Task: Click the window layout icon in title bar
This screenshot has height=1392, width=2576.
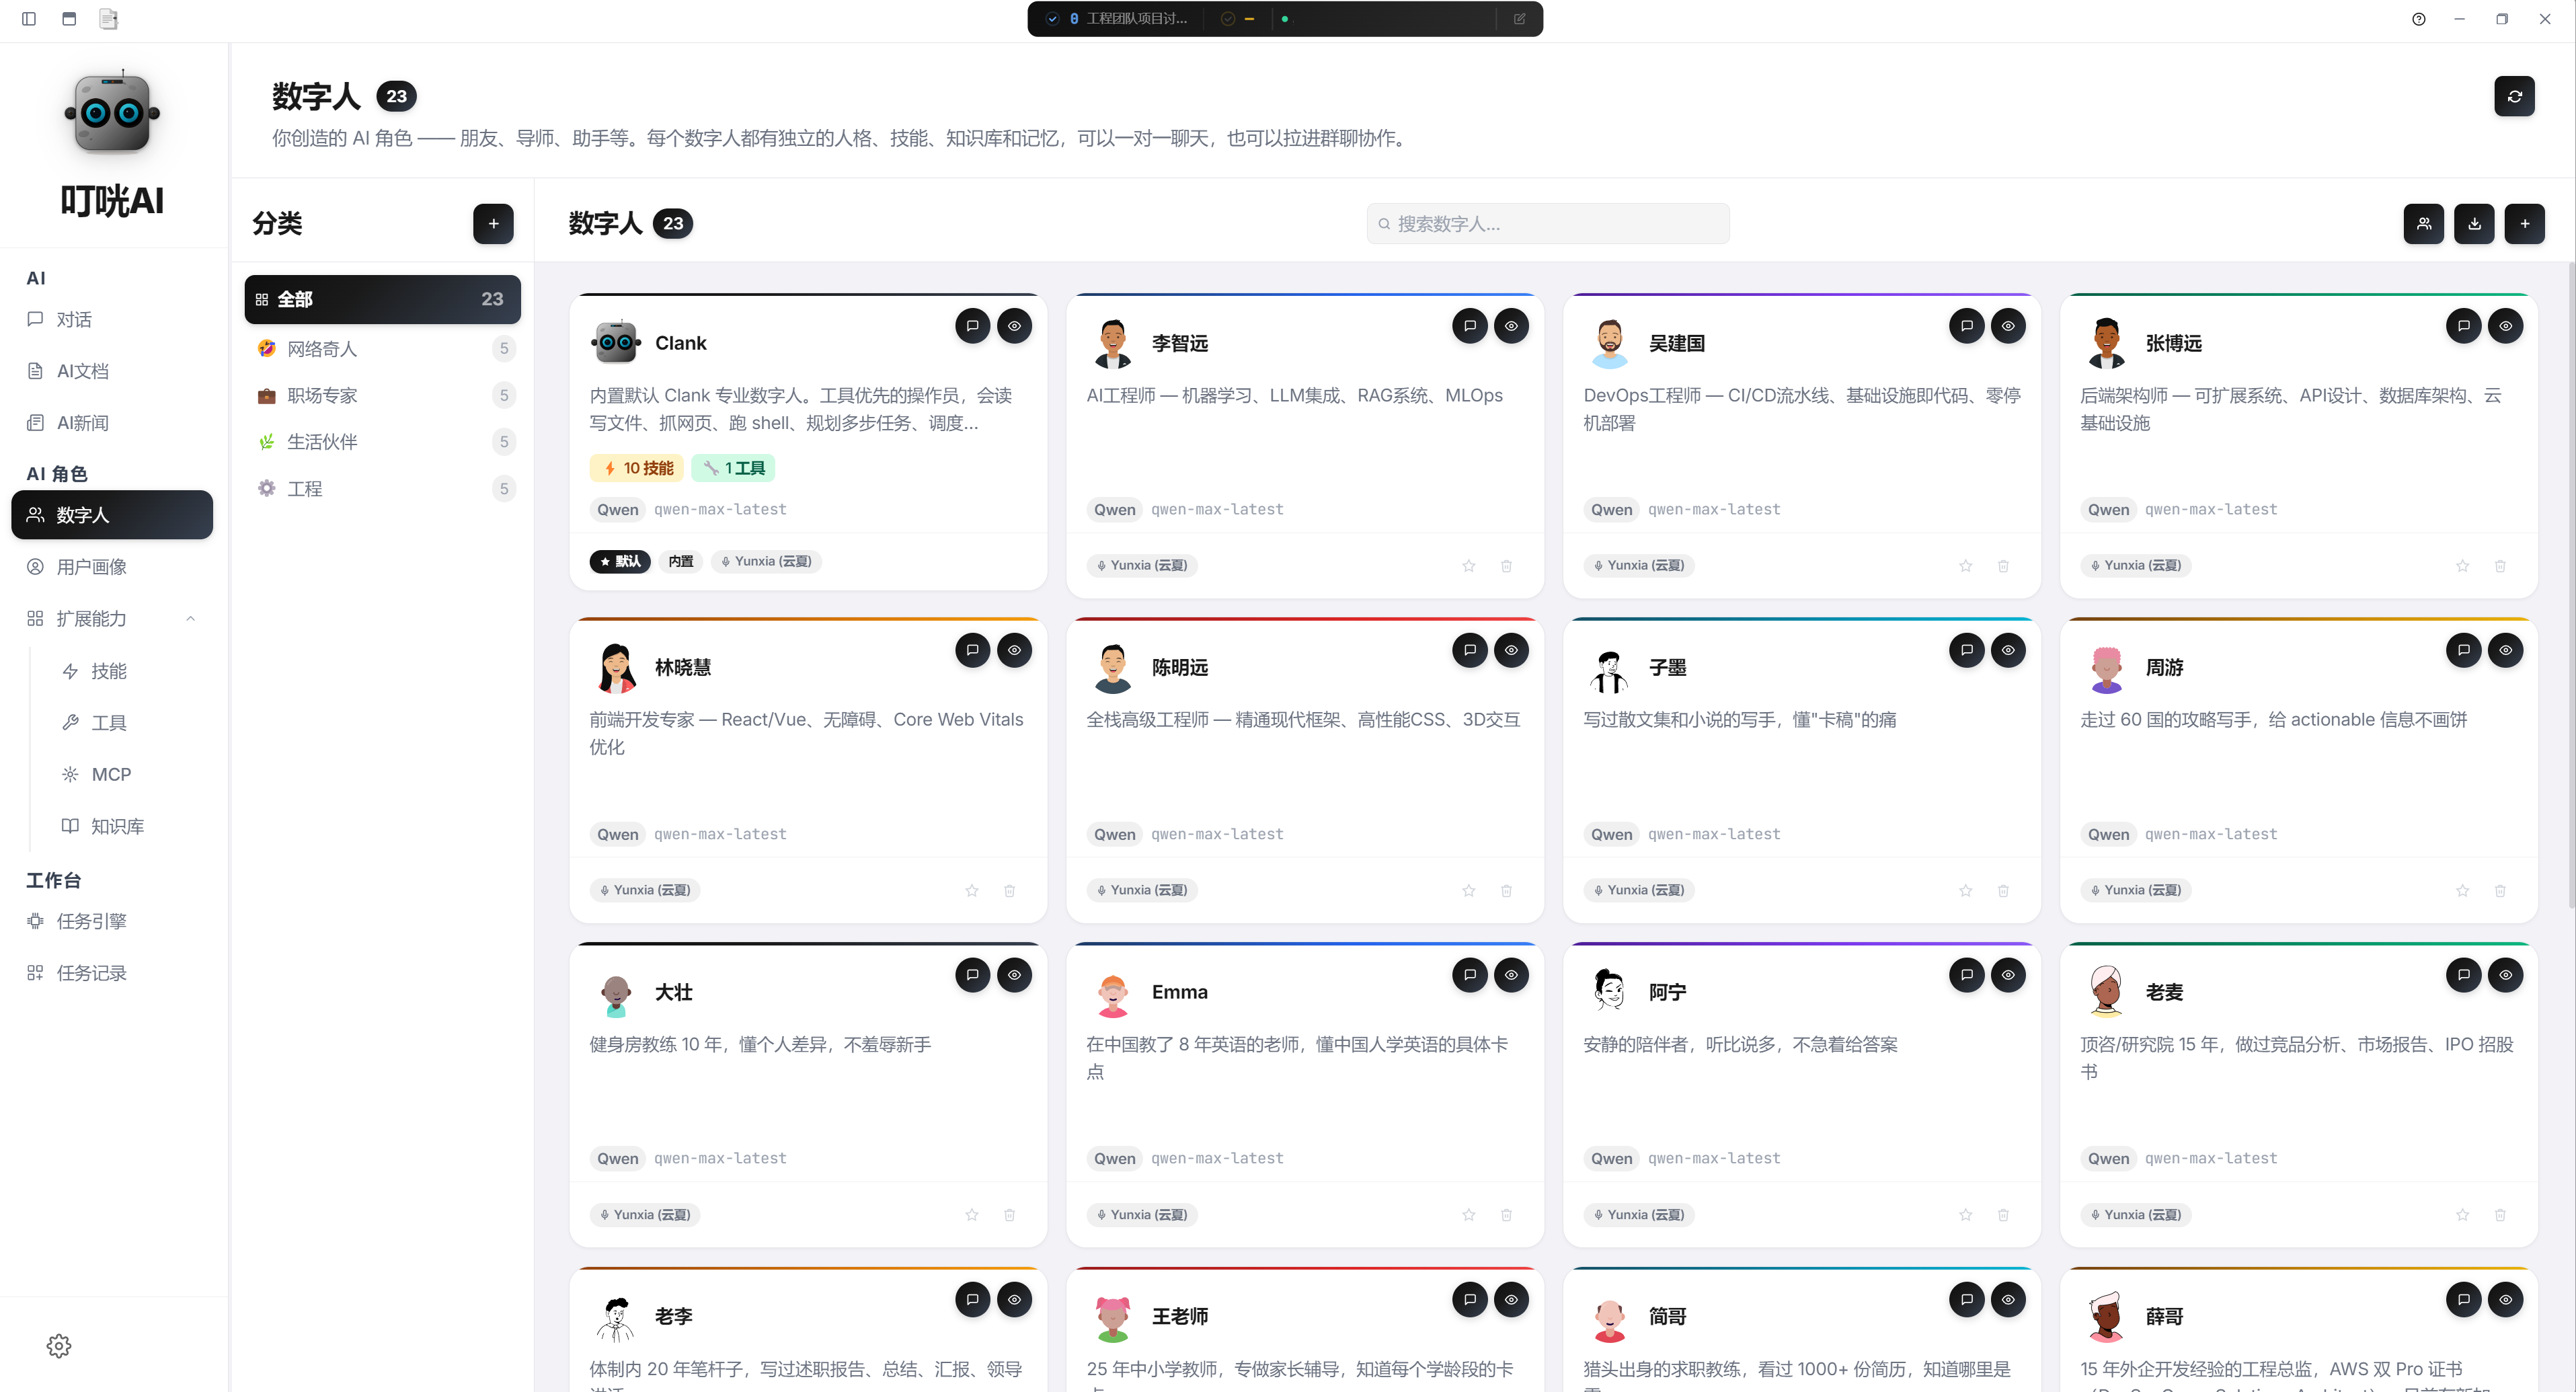Action: (69, 19)
